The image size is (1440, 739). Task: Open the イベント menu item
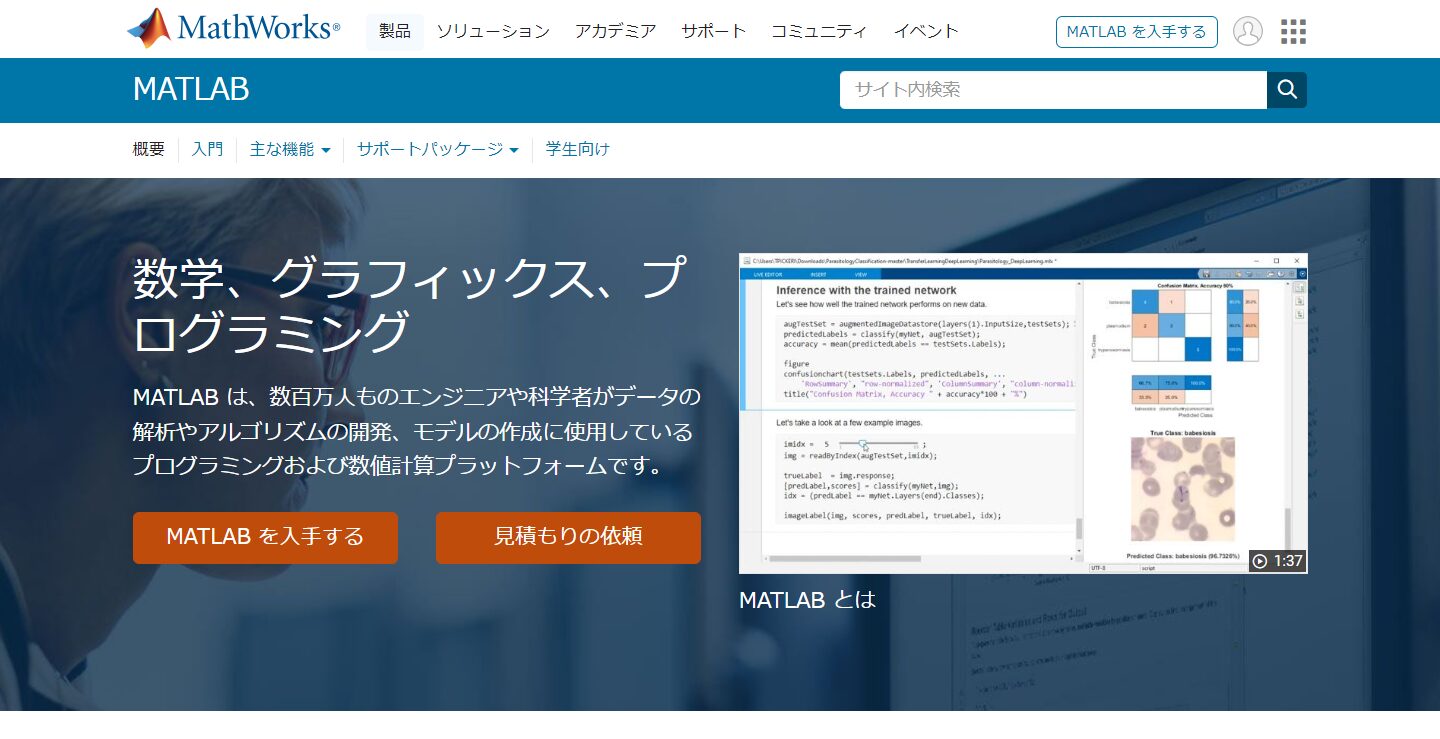pyautogui.click(x=926, y=32)
